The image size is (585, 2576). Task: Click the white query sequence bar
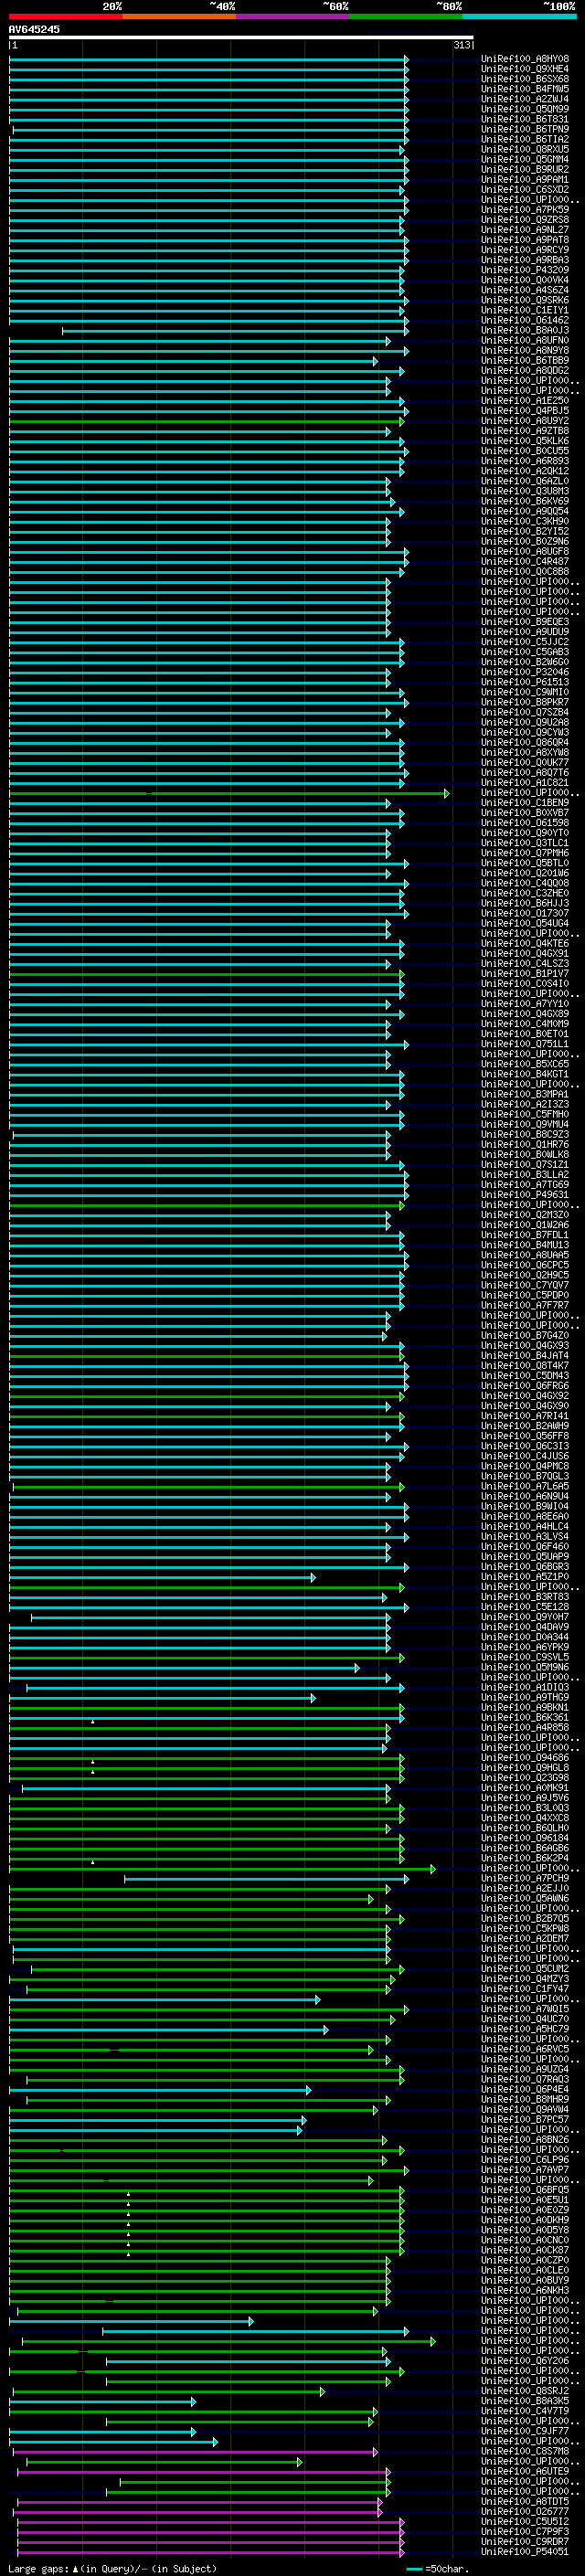241,38
